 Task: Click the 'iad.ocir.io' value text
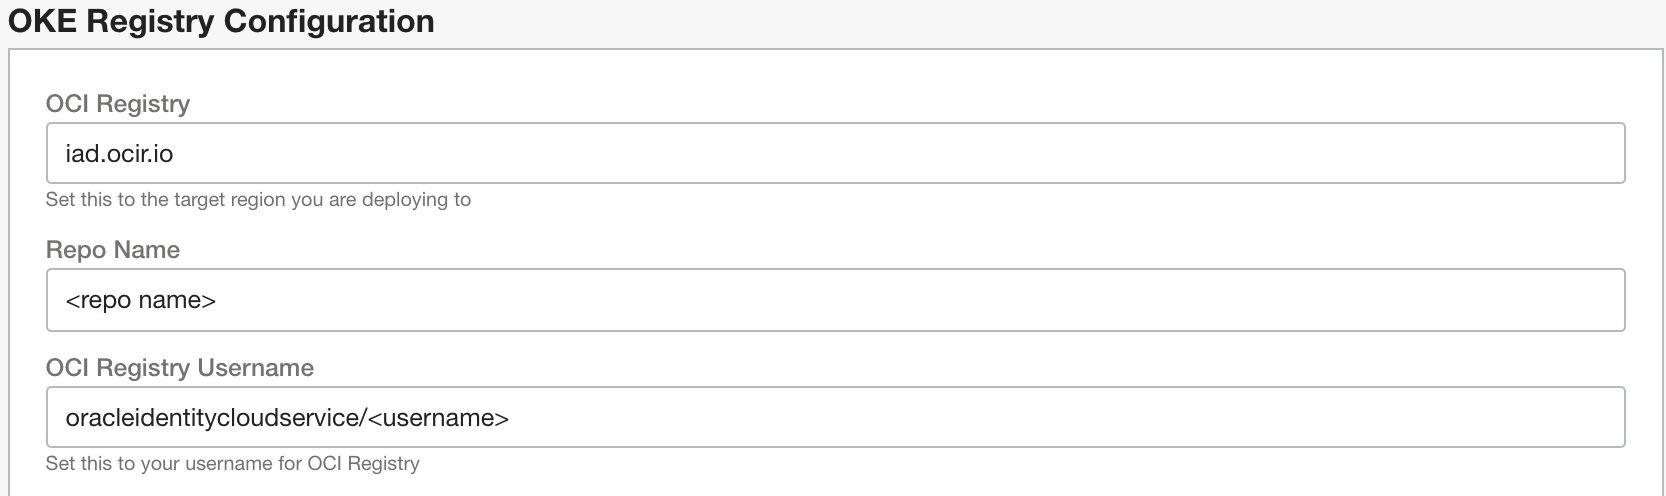click(119, 154)
